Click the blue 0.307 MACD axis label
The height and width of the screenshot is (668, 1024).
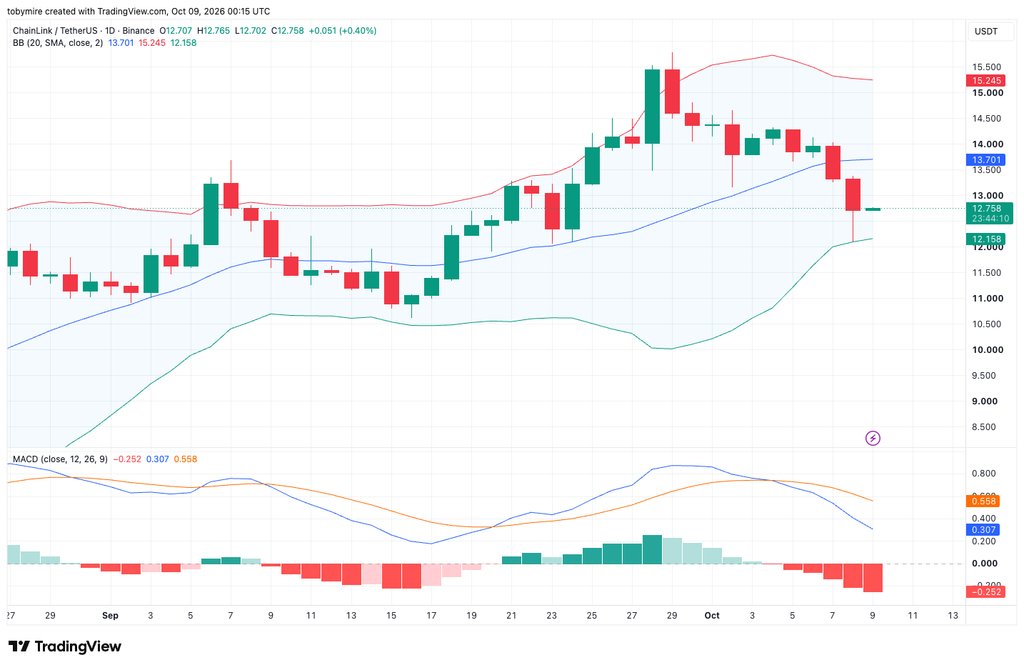point(983,530)
